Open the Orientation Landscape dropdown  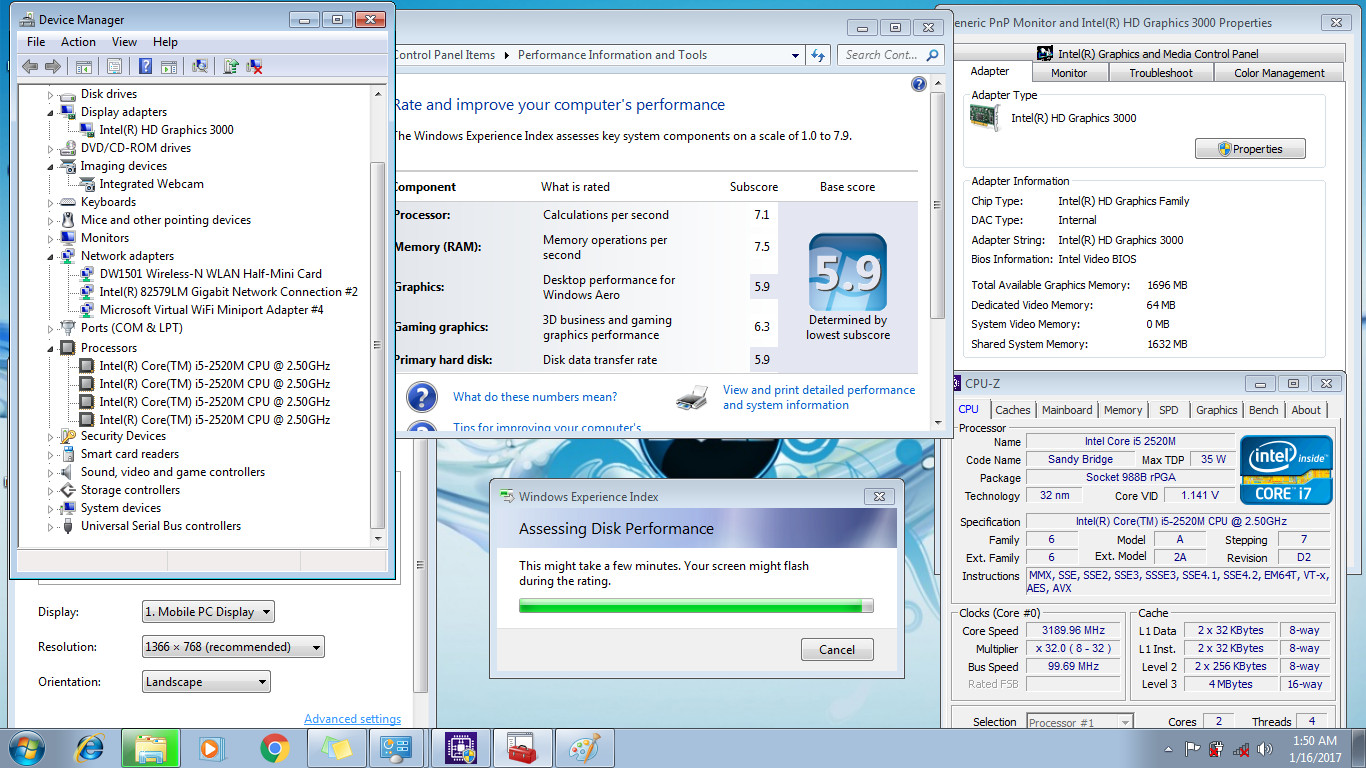click(x=207, y=682)
